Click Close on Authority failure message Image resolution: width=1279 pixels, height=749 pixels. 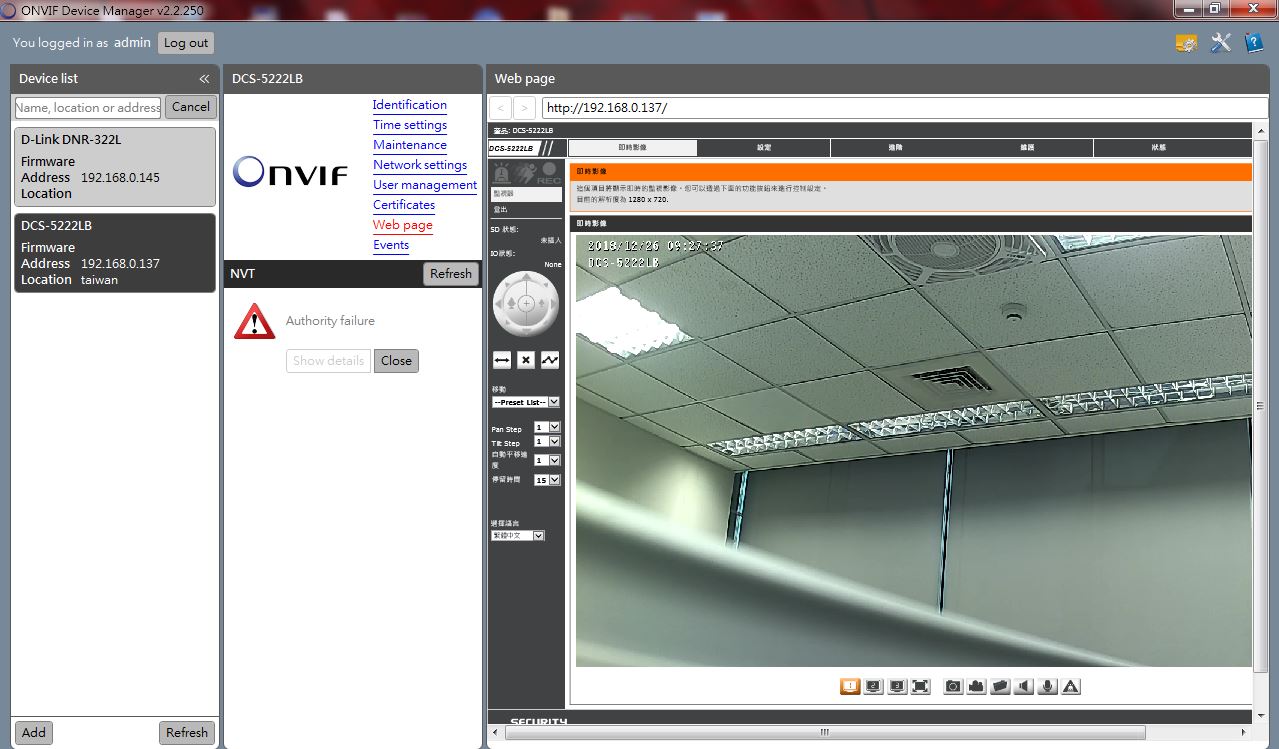point(396,361)
